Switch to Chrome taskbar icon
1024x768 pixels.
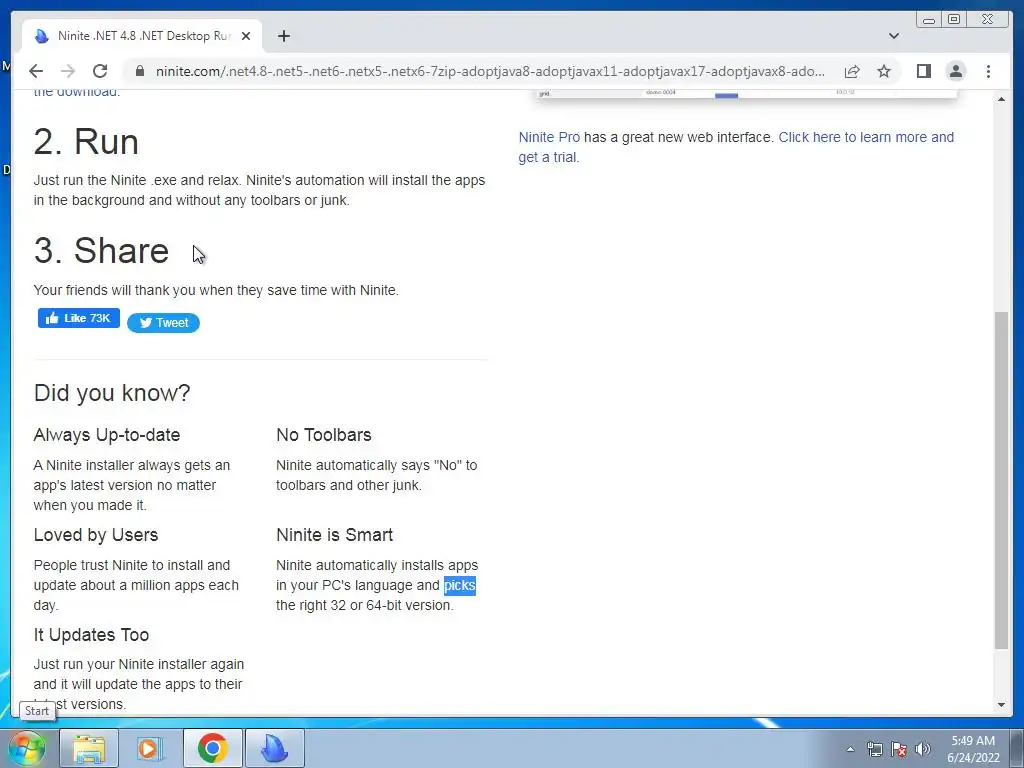(212, 748)
